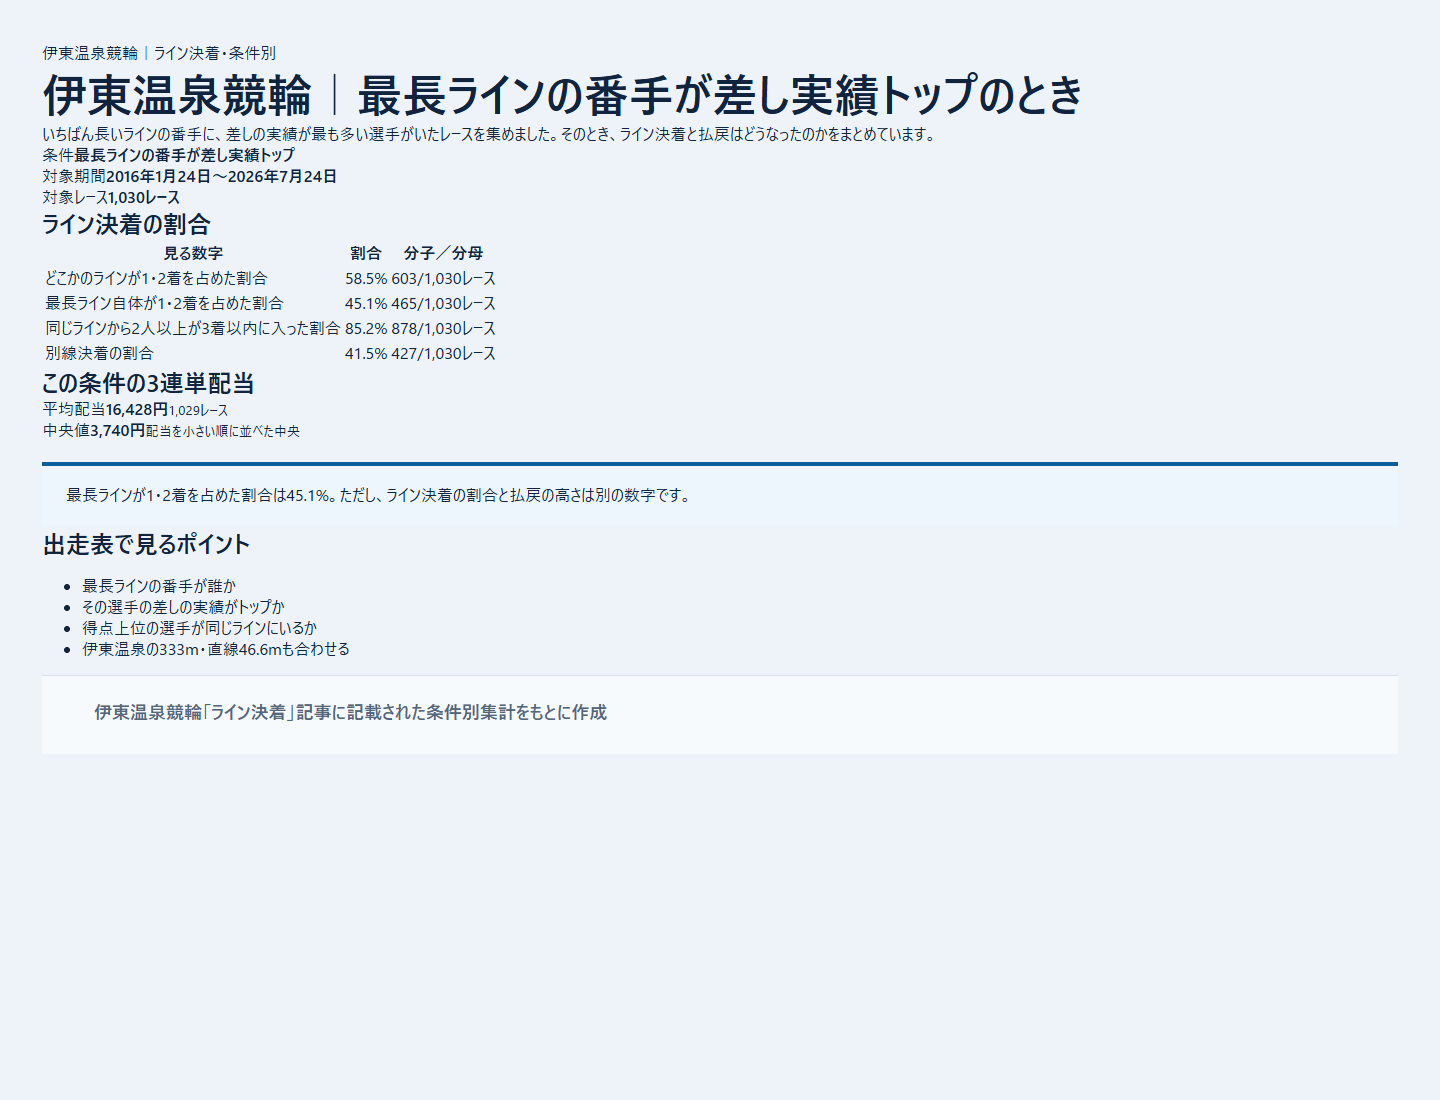Click the 対象レース value 1,030レース

[x=144, y=197]
